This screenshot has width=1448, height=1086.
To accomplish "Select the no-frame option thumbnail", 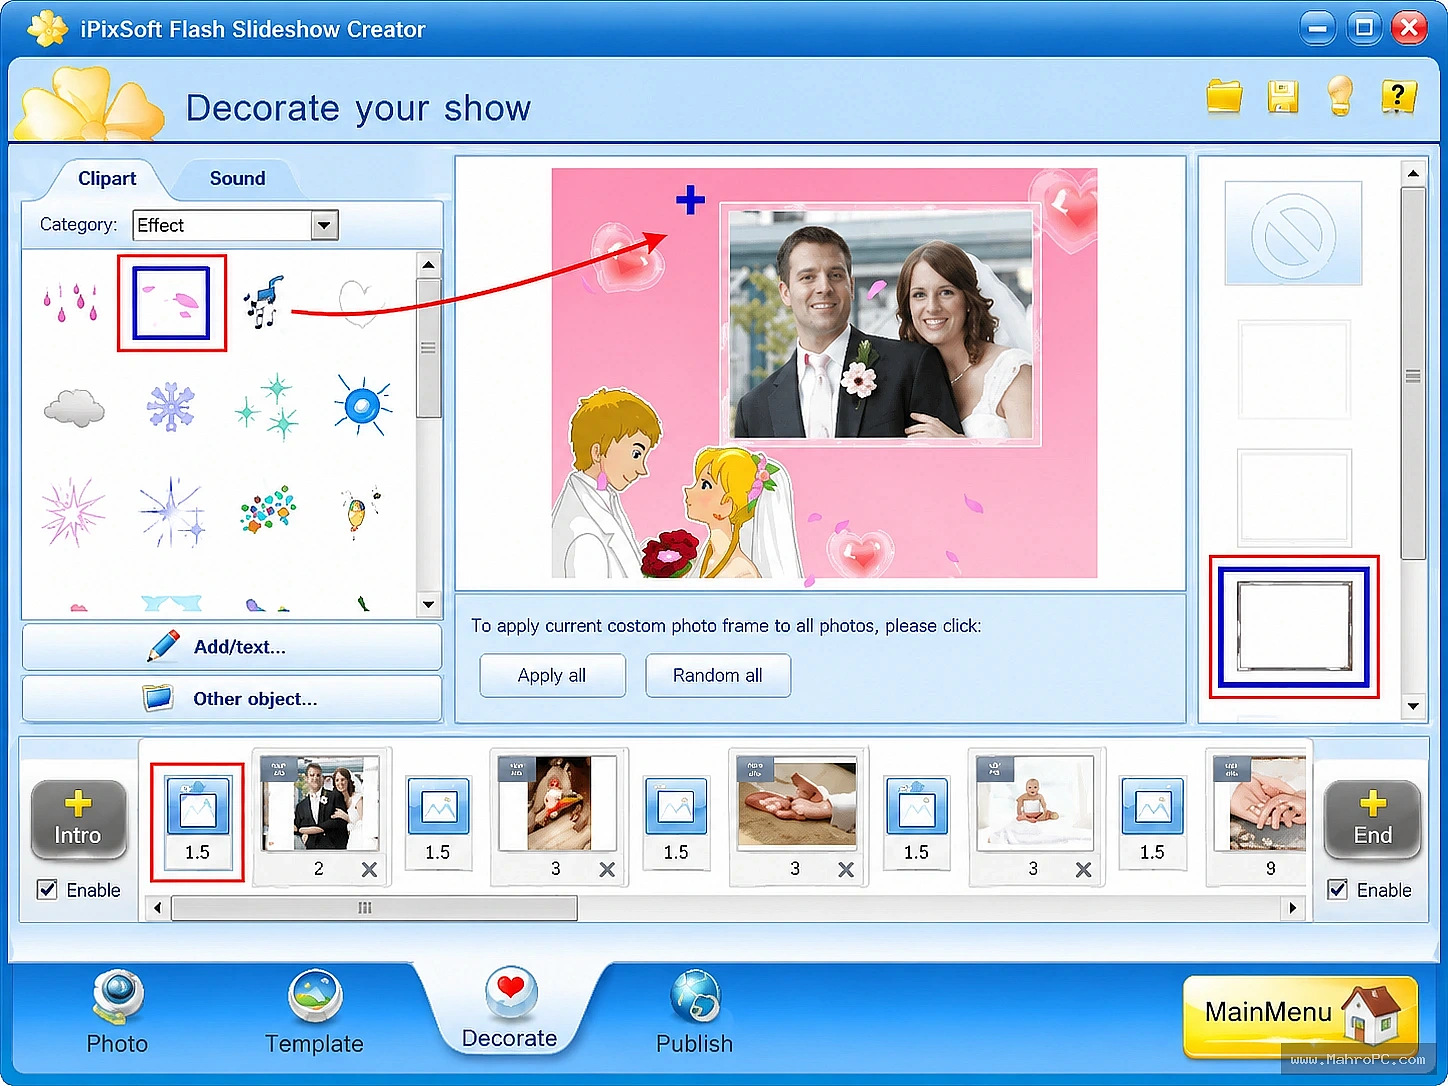I will pyautogui.click(x=1293, y=233).
